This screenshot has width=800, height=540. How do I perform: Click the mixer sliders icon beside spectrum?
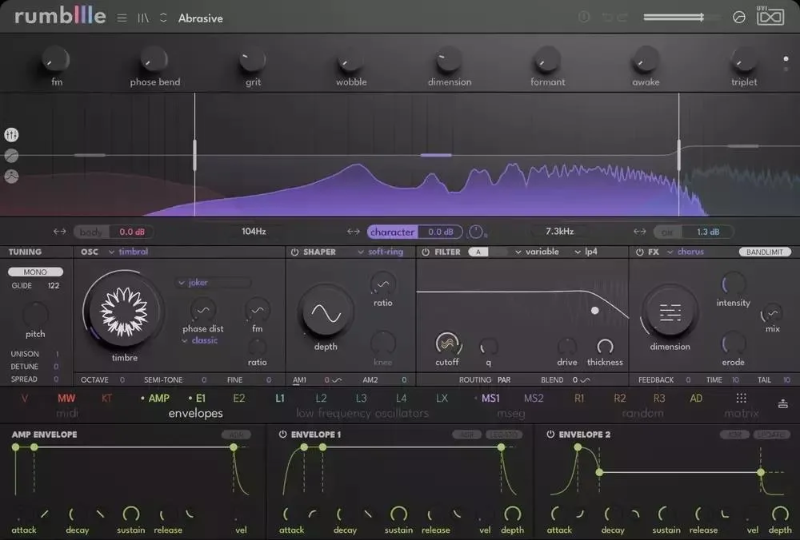pos(11,135)
